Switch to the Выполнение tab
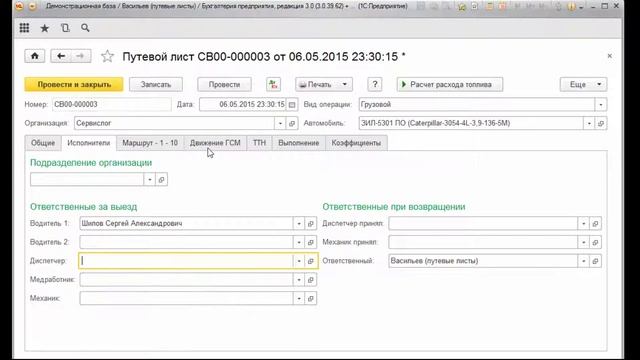The width and height of the screenshot is (640, 360). click(x=299, y=143)
